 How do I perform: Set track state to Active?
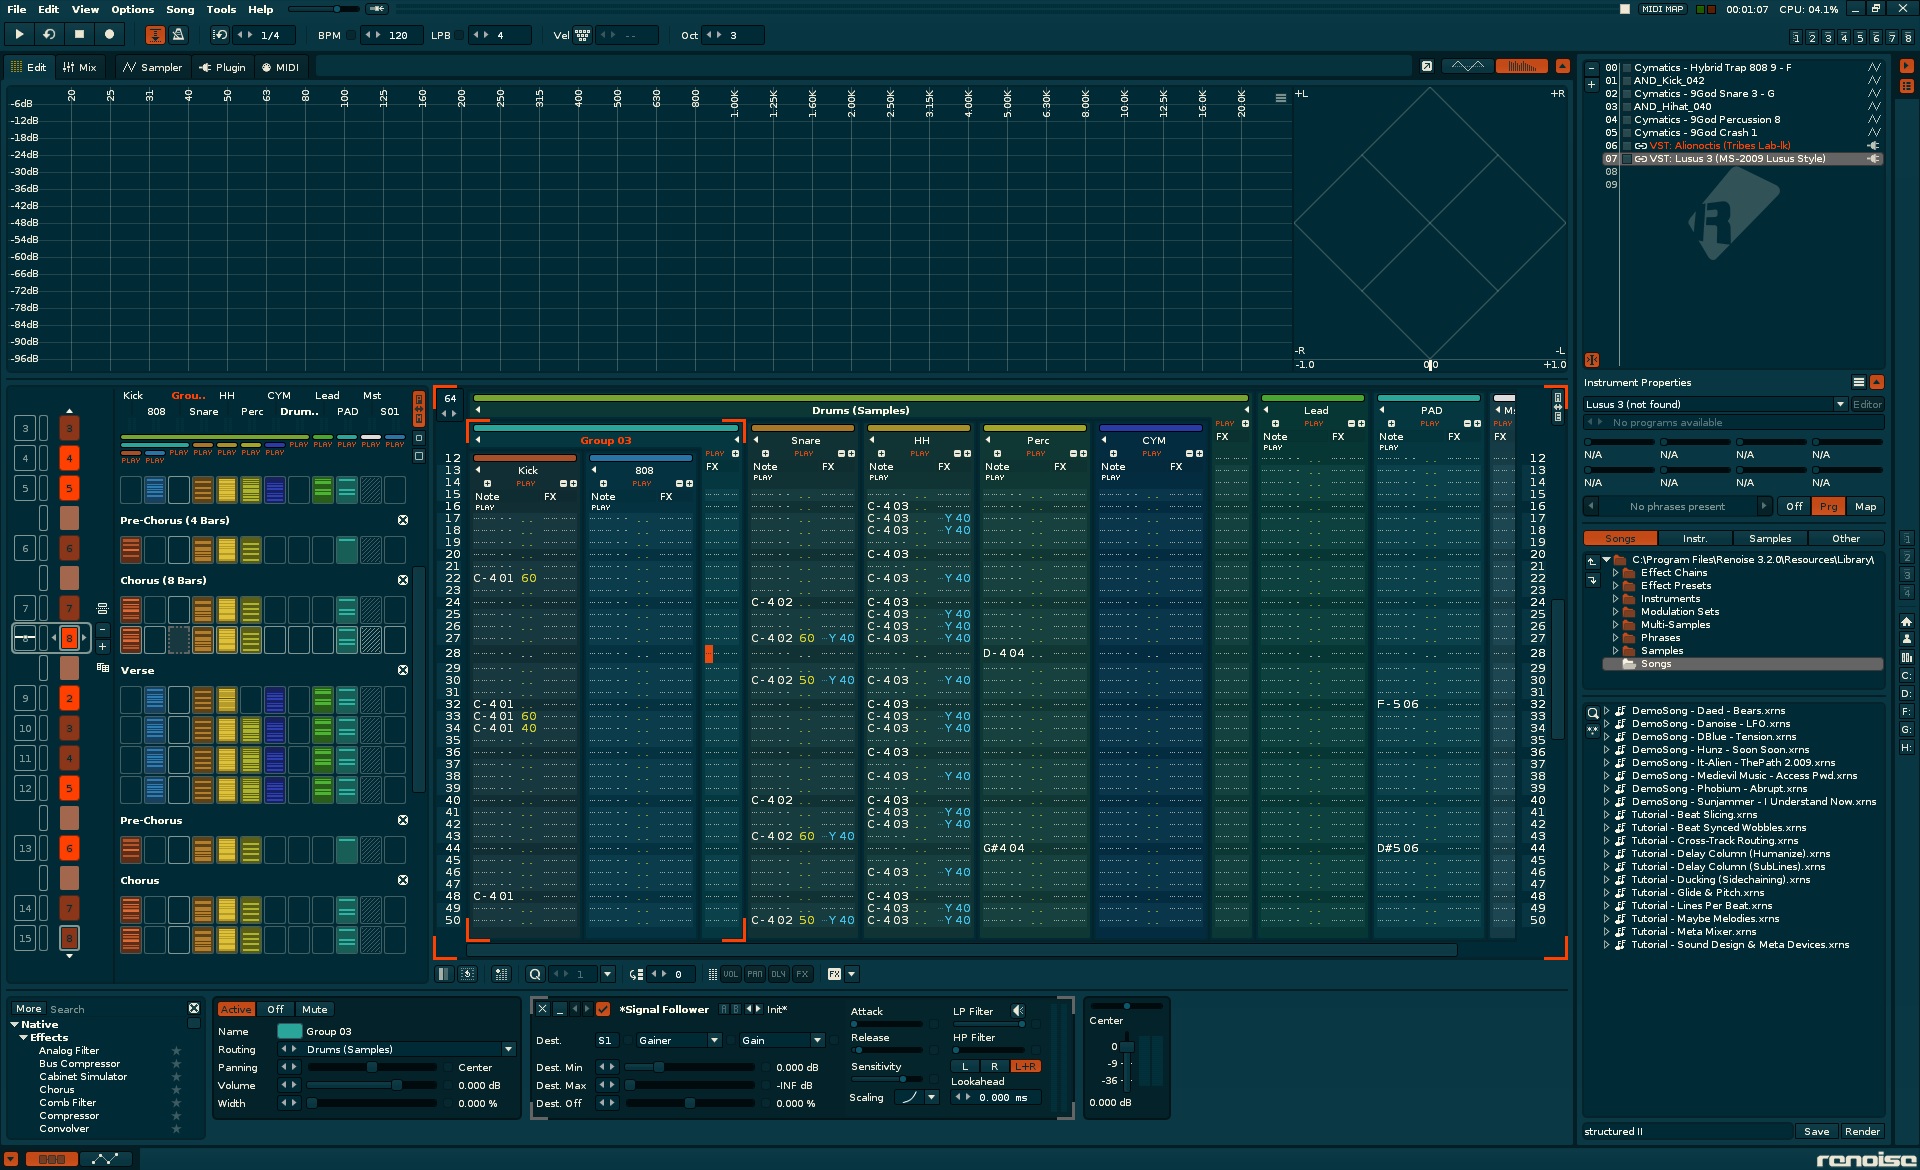pos(237,1009)
